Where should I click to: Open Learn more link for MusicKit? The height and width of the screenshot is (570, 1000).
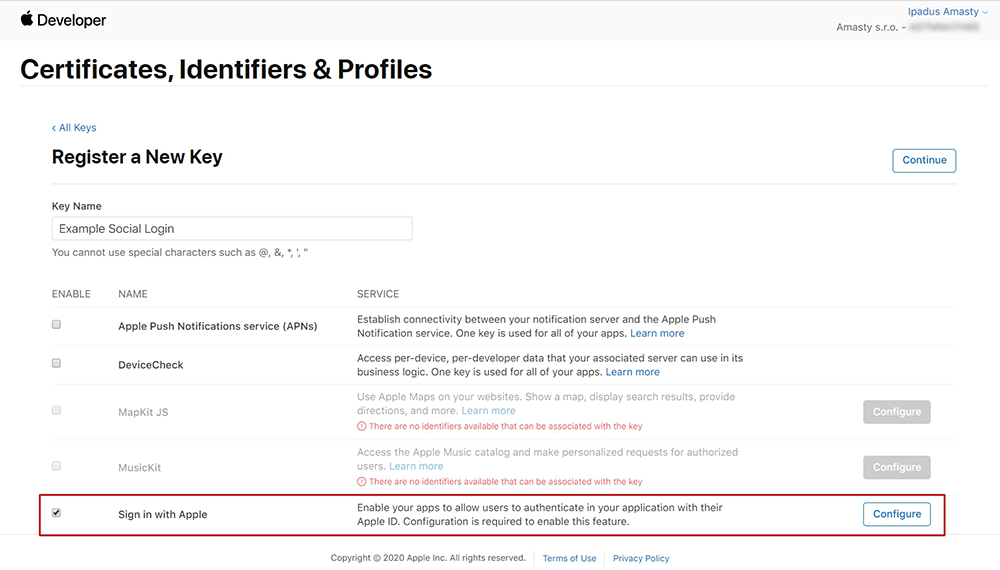tap(416, 467)
